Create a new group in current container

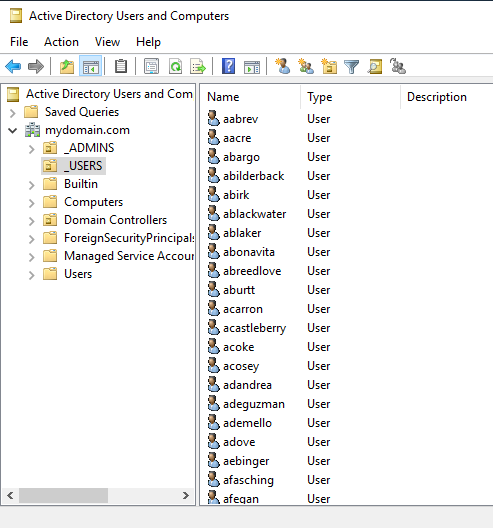(x=306, y=66)
